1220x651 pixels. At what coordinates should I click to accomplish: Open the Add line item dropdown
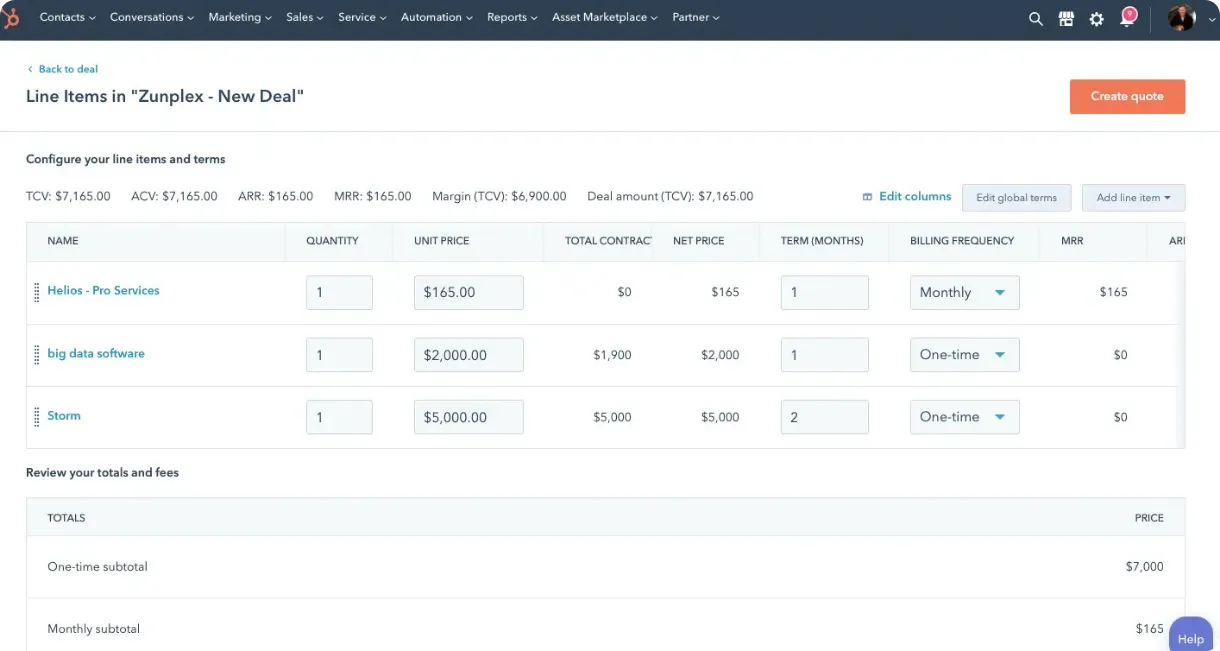[x=1133, y=197]
